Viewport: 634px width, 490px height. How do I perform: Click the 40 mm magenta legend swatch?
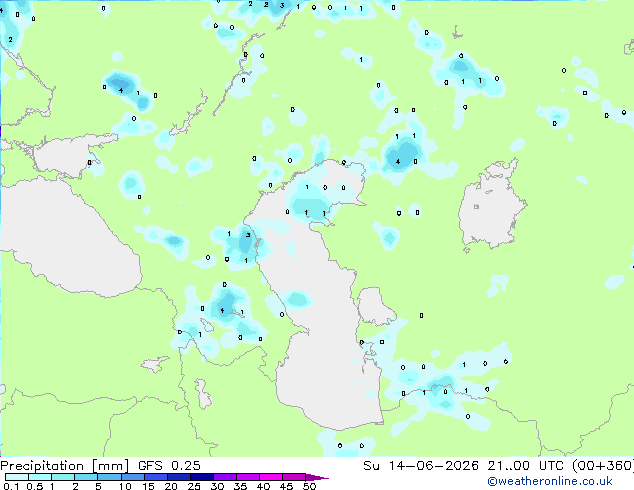click(271, 477)
